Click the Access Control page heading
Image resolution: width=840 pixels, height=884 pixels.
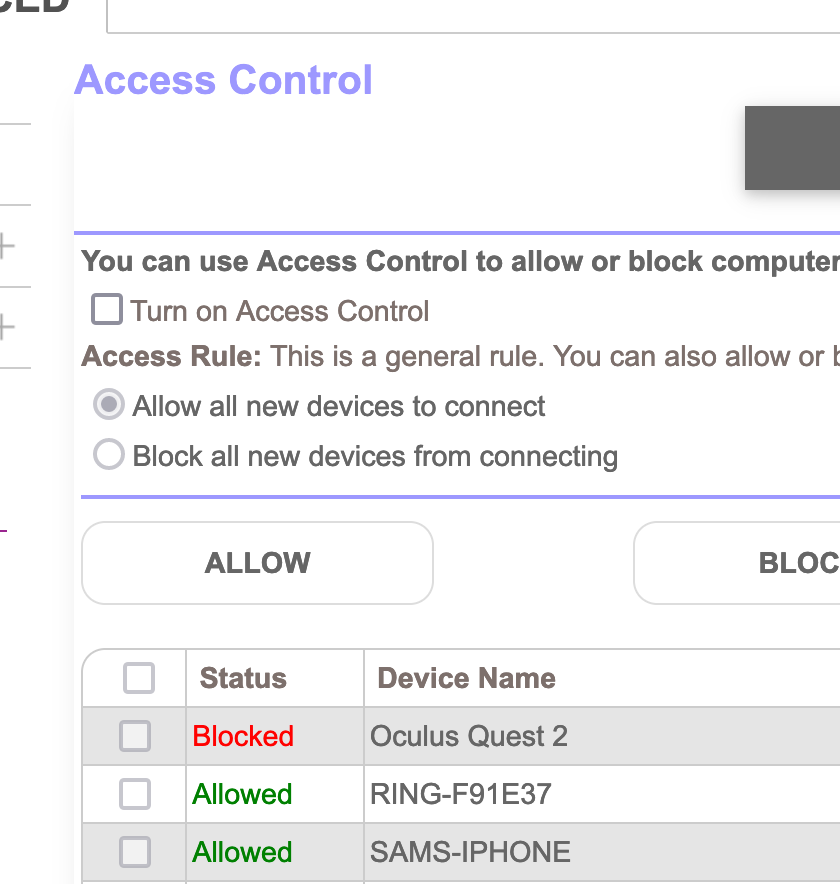click(x=223, y=80)
